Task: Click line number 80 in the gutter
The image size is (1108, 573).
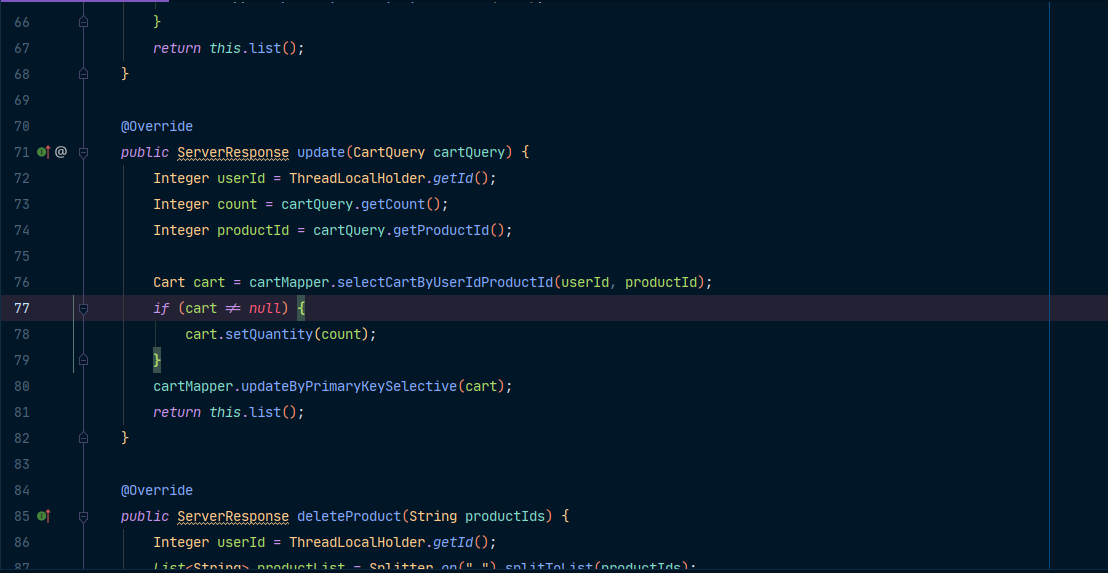Action: [x=22, y=386]
